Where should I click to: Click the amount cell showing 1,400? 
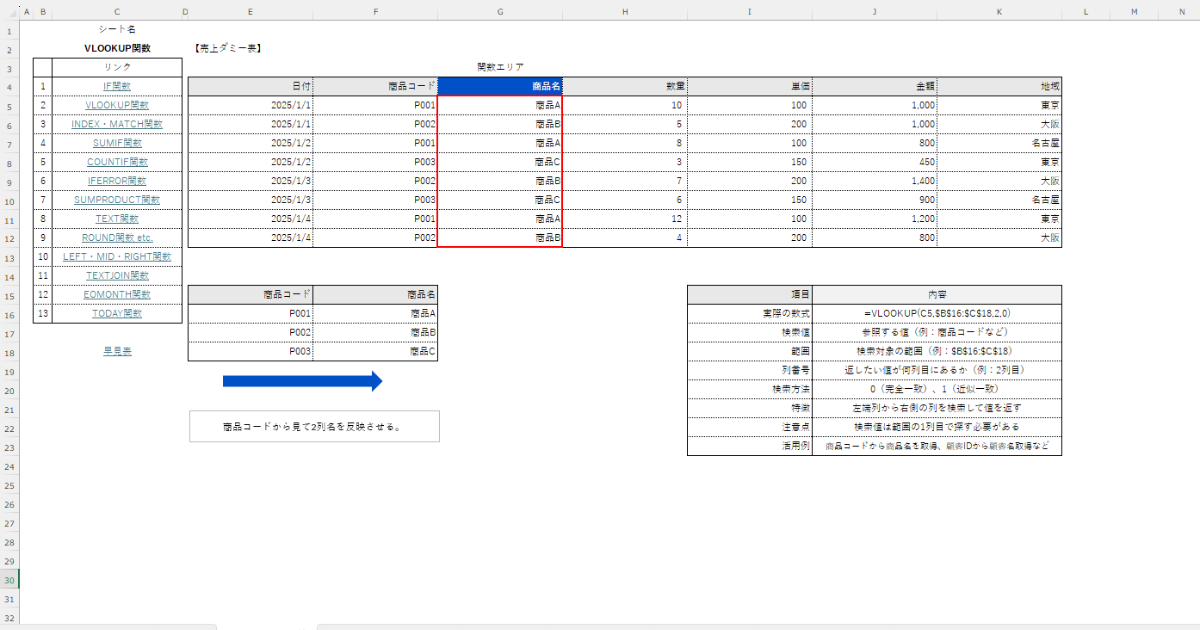coord(874,181)
